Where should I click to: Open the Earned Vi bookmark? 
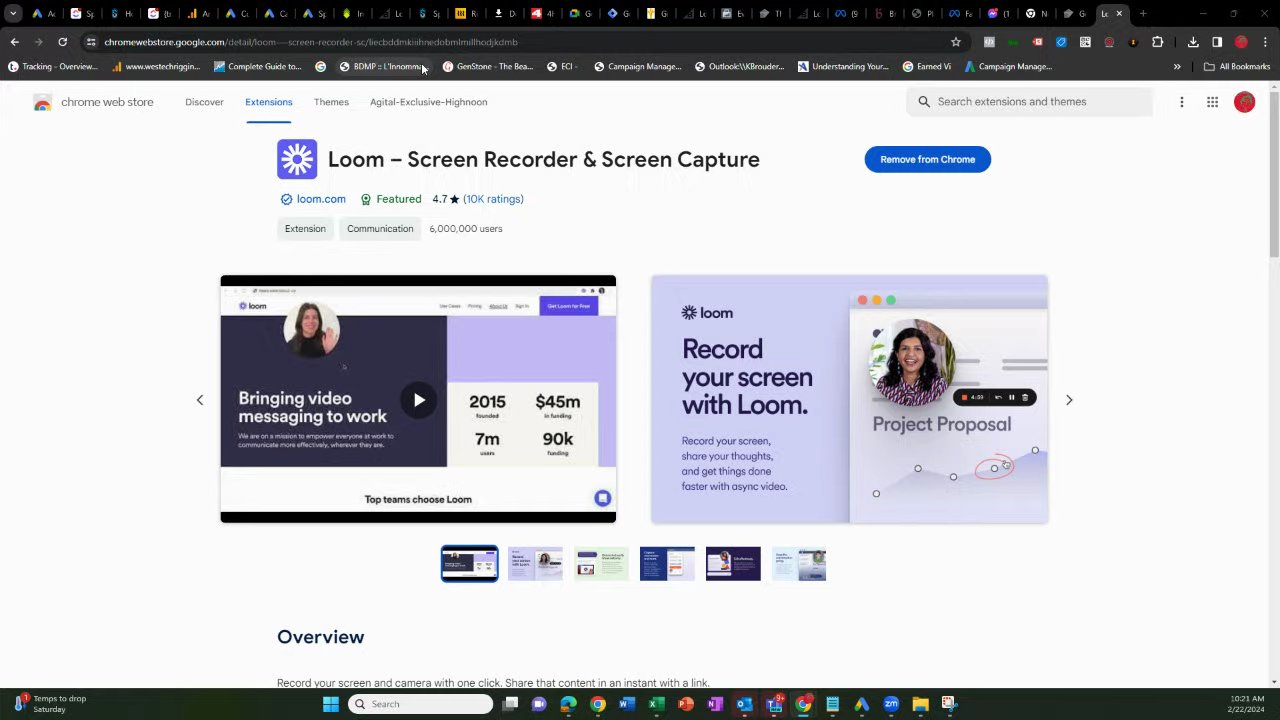(927, 67)
